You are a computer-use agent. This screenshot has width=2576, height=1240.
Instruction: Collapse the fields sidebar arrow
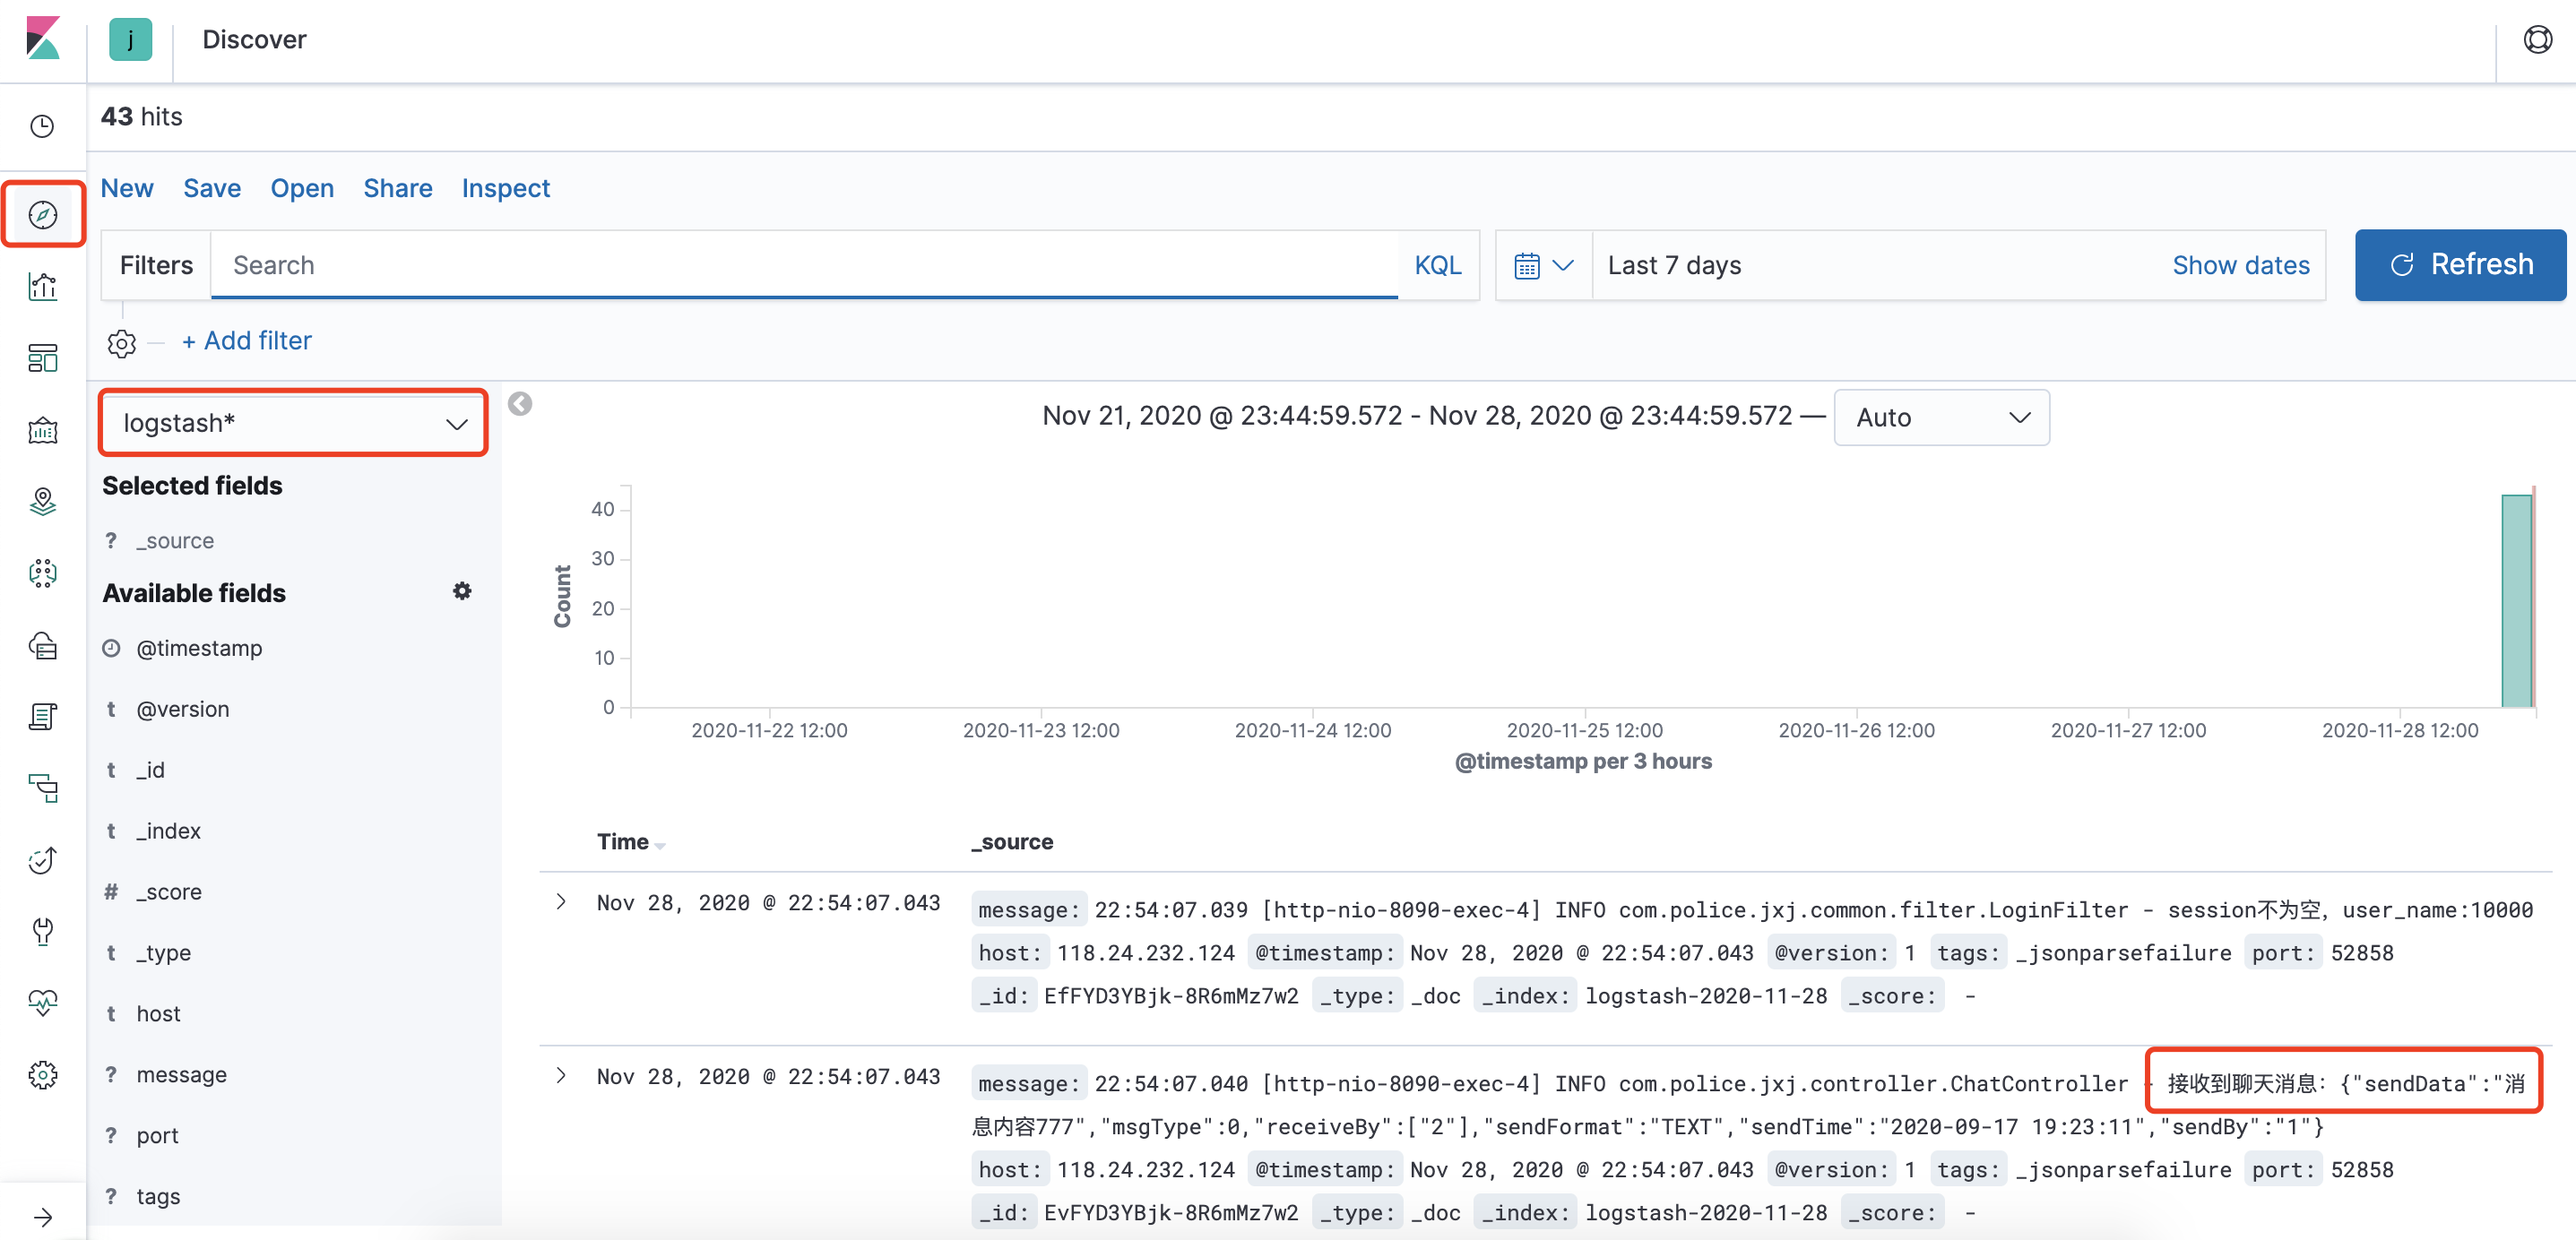point(519,404)
